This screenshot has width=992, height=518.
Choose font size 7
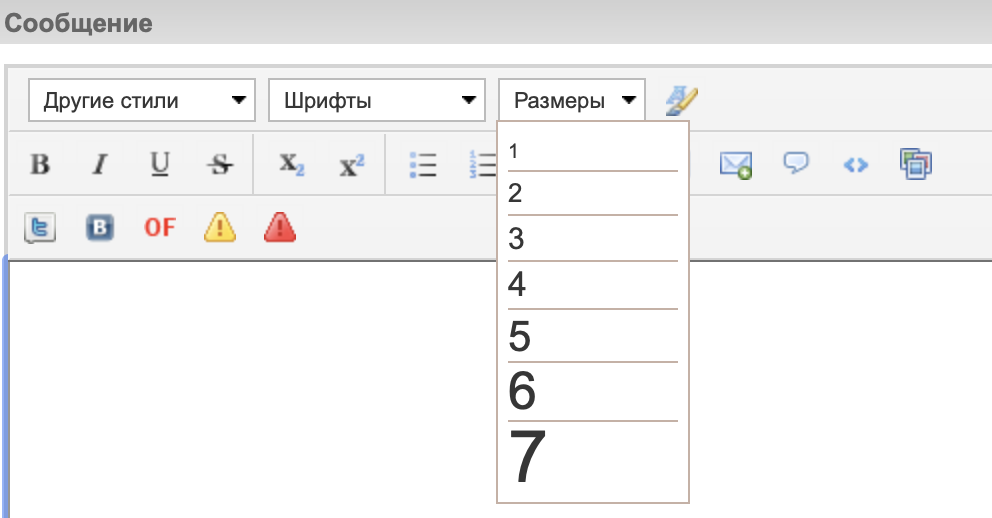593,457
